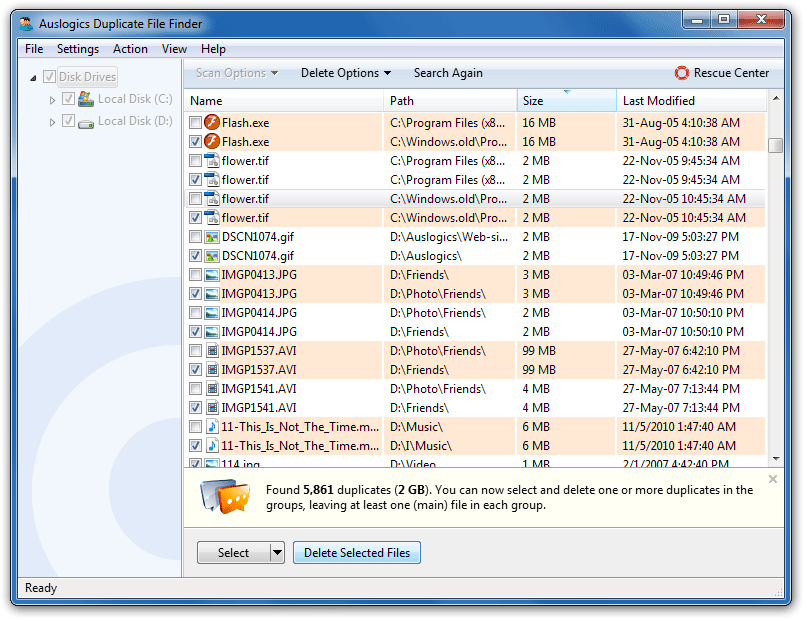Expand the Local Disk (C:) node
This screenshot has height=619, width=804.
(52, 100)
